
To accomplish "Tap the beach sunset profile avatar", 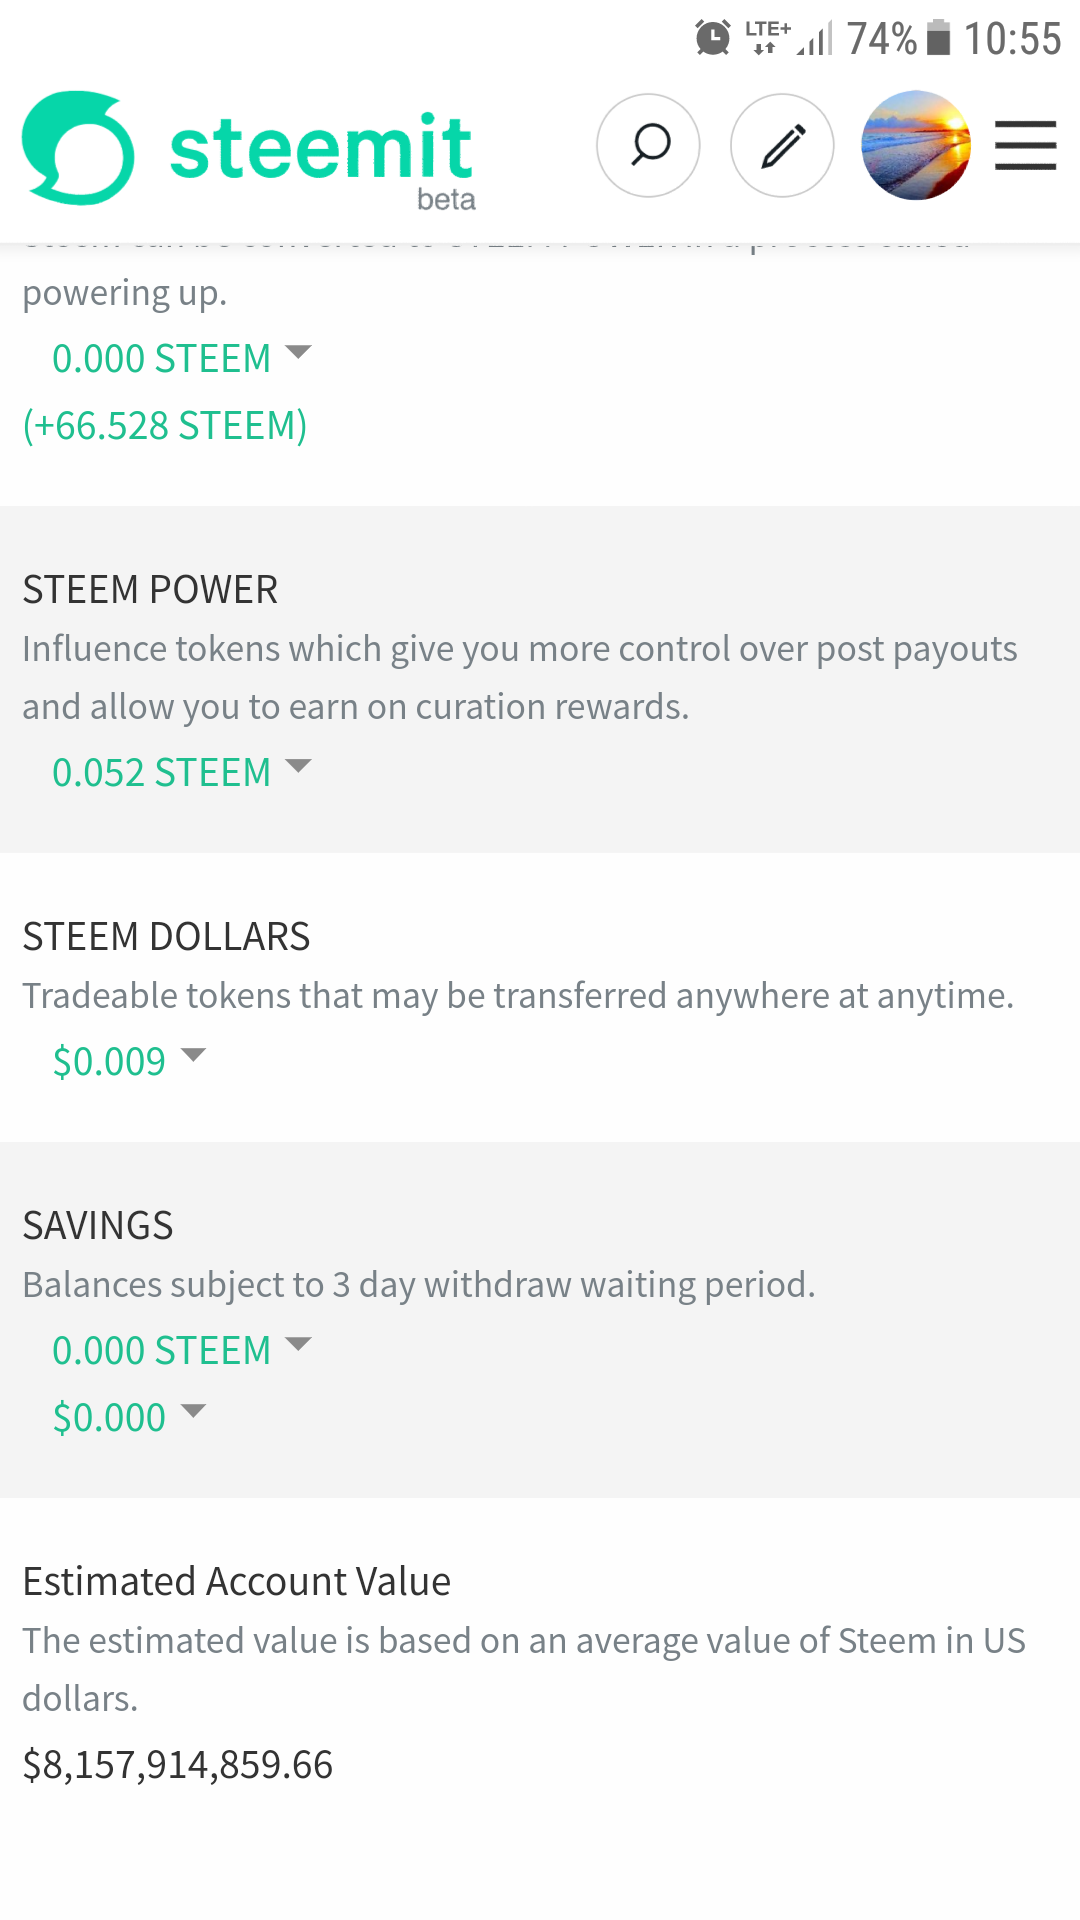I will [915, 146].
